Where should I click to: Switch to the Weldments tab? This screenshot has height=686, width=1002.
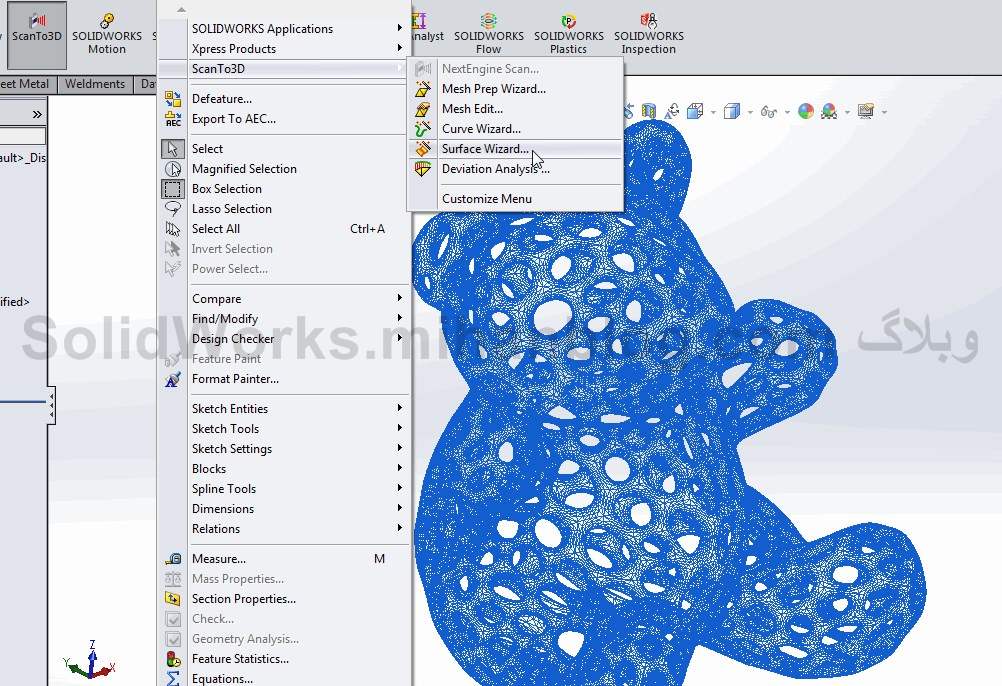[95, 84]
